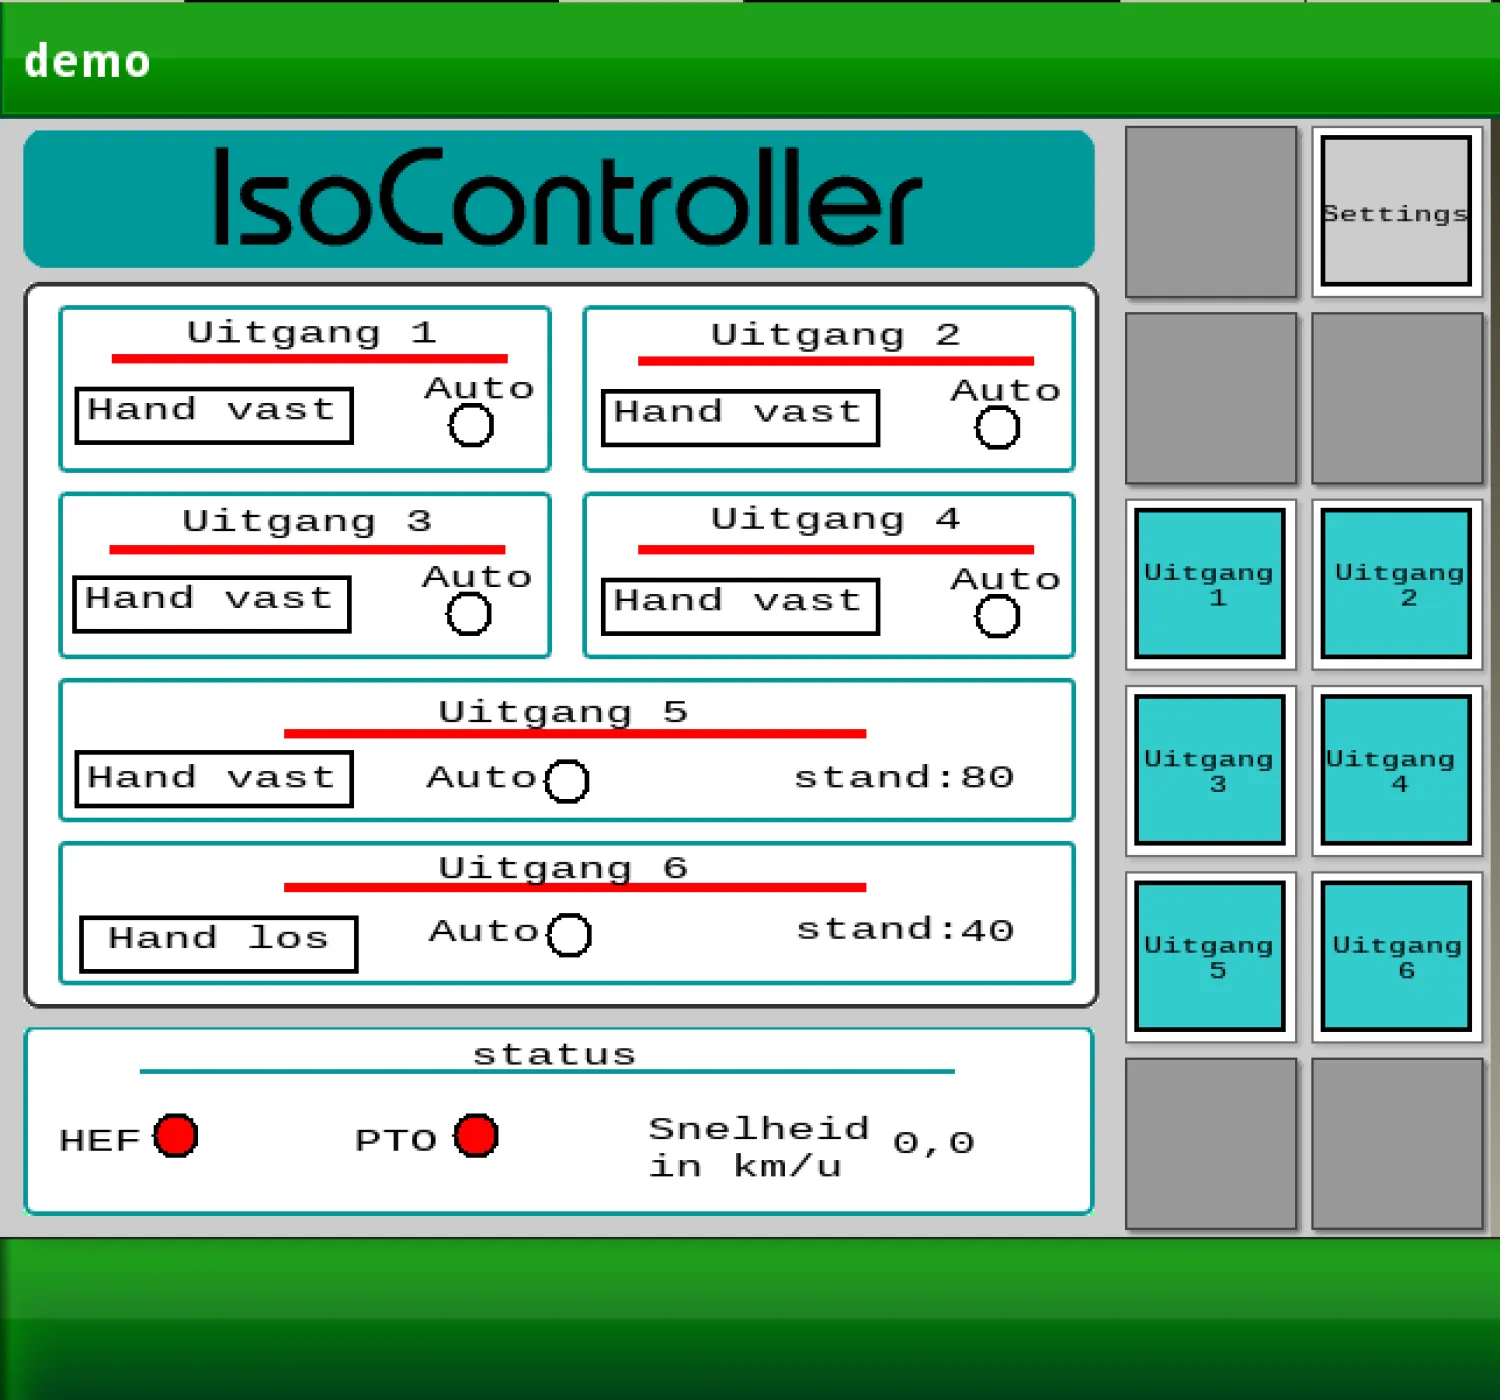The image size is (1500, 1400).
Task: Click the PTO red status indicator
Action: (476, 1136)
